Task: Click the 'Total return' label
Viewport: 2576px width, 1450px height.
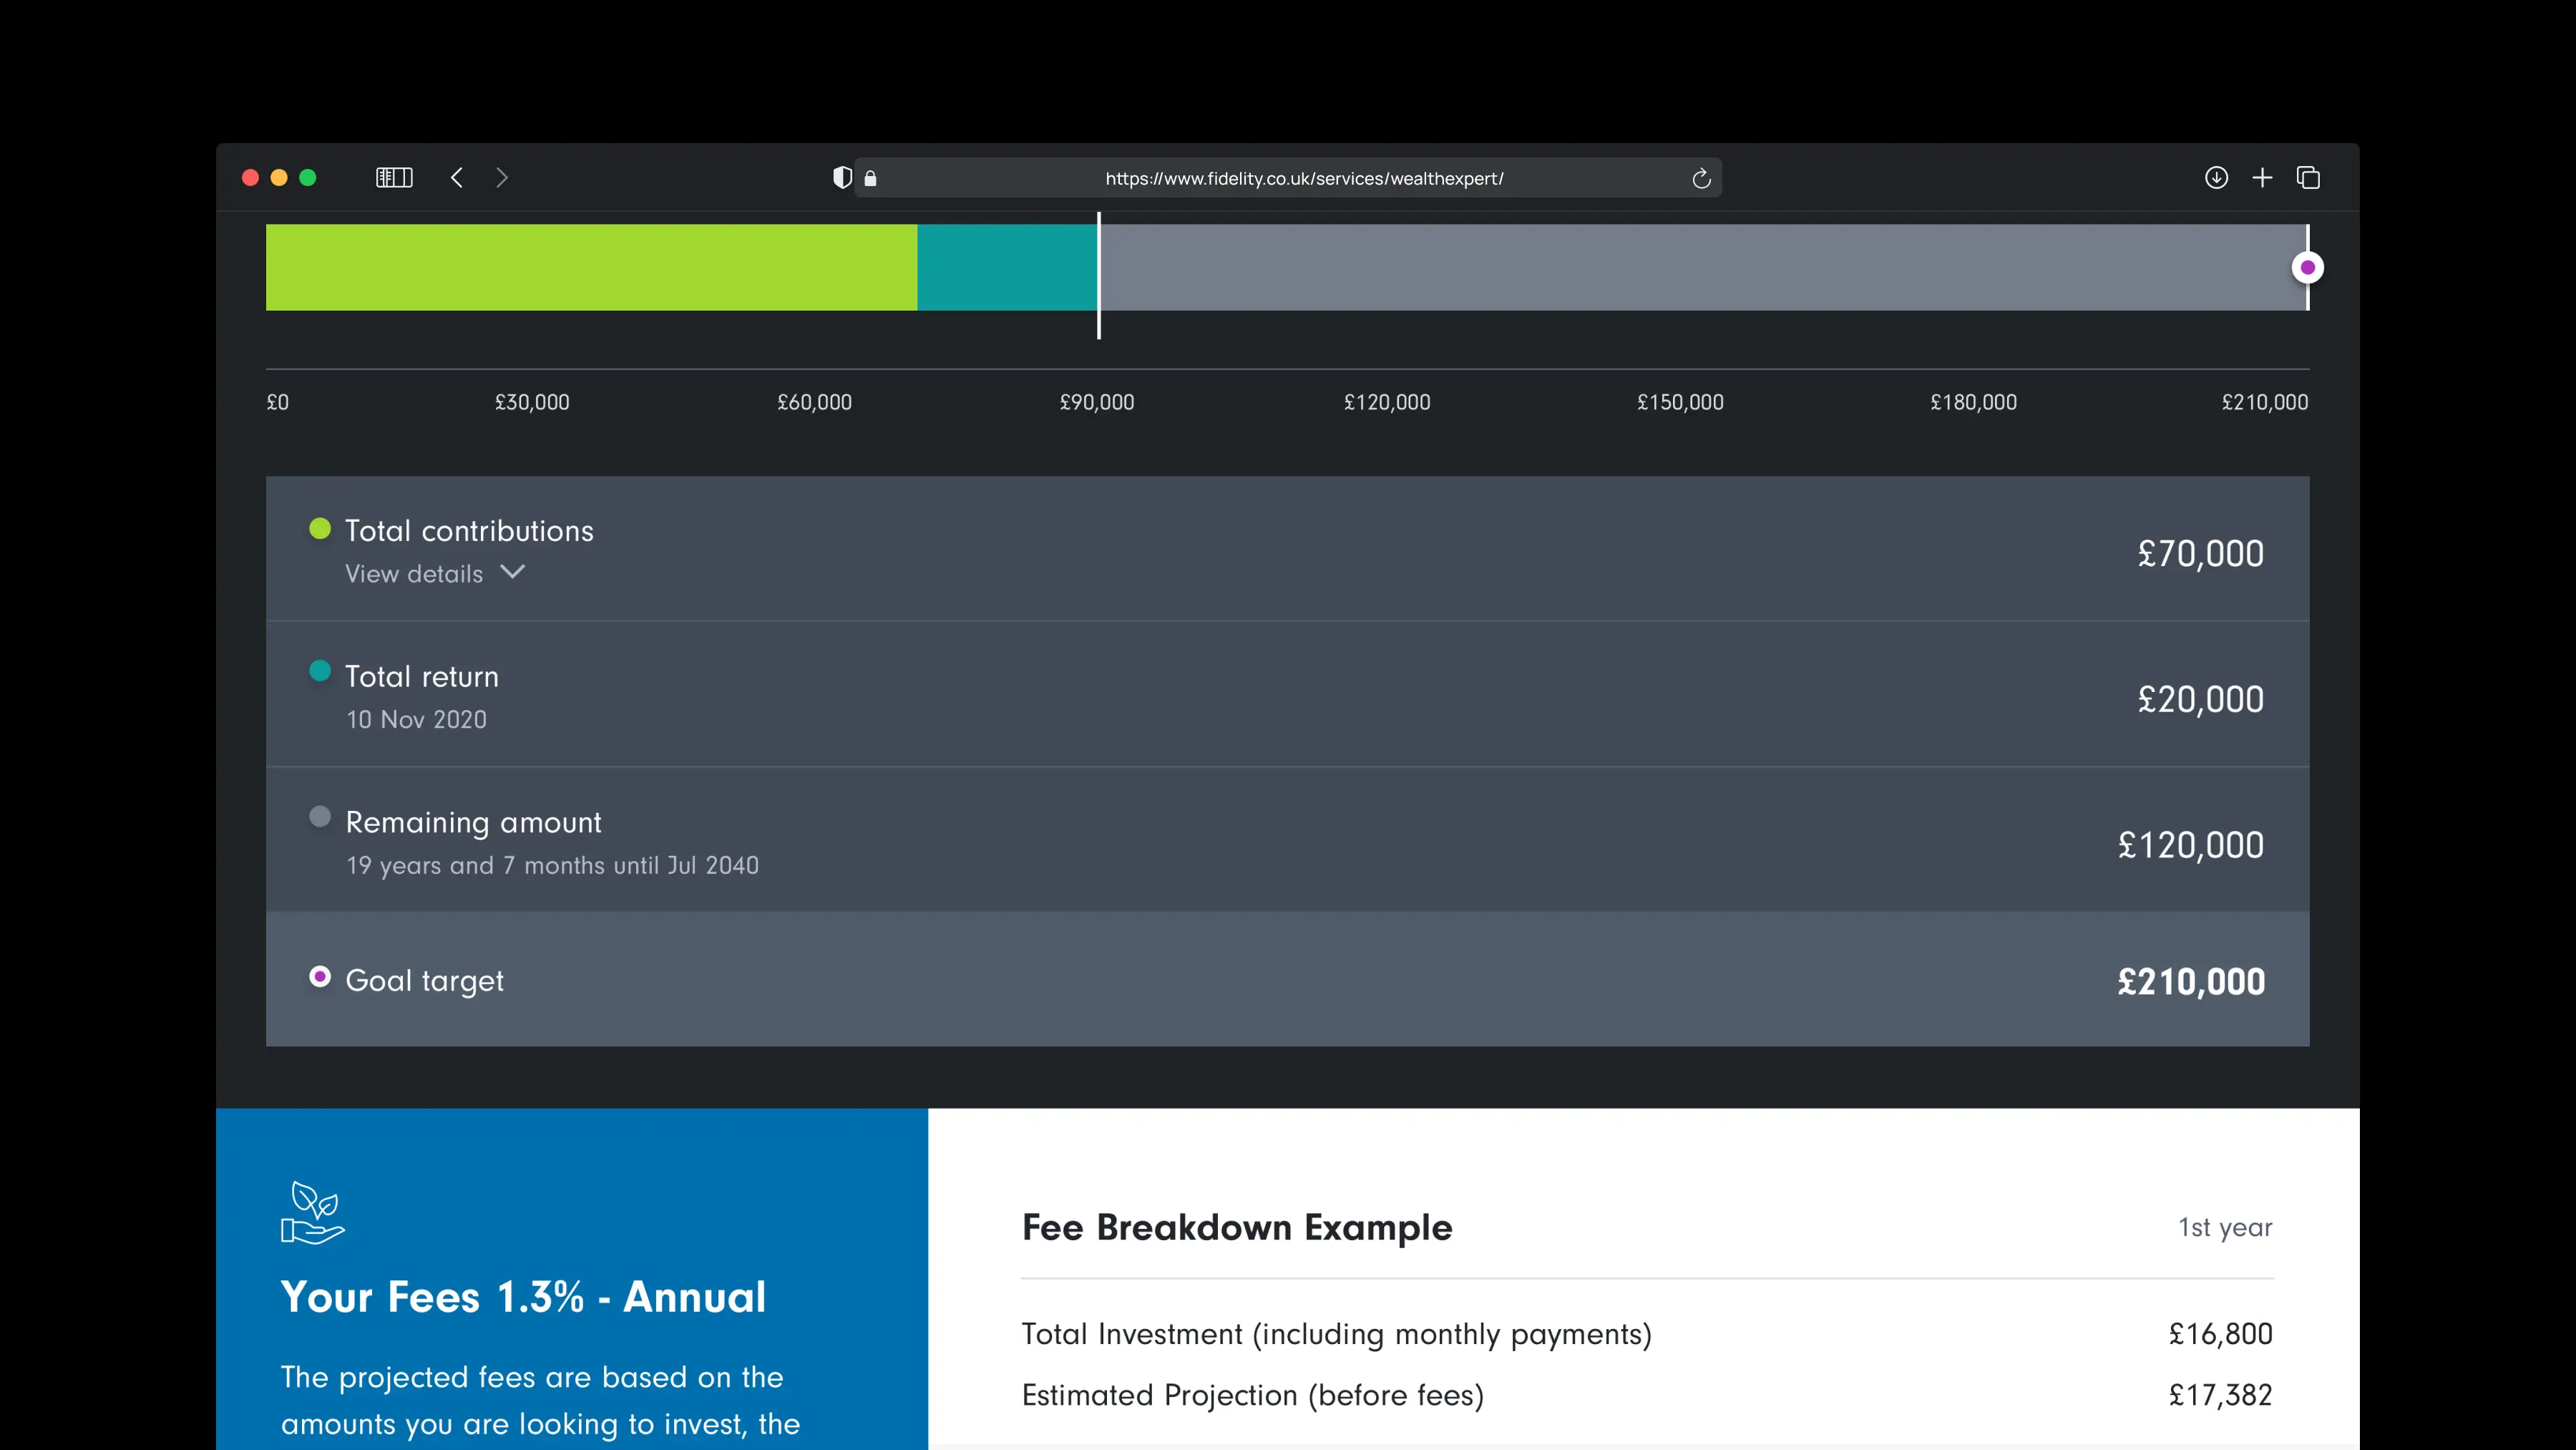Action: point(421,676)
